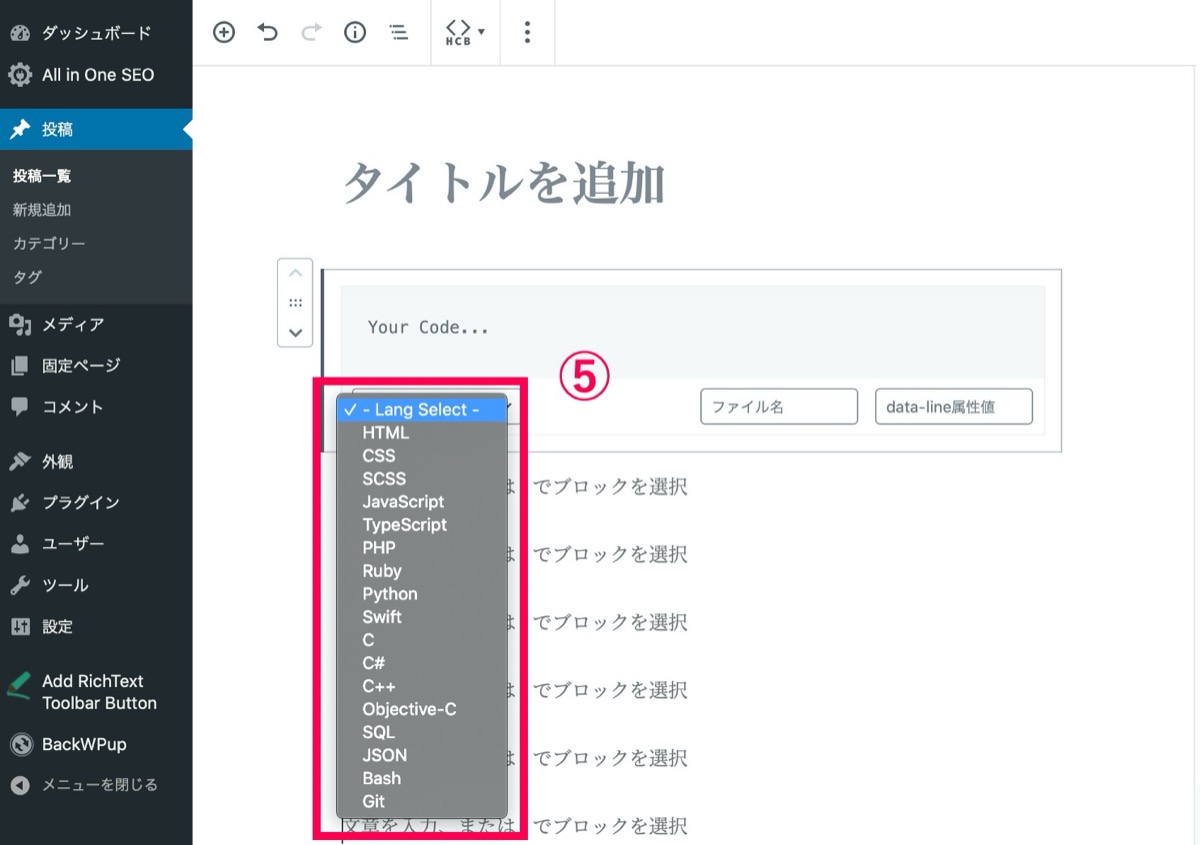This screenshot has height=845, width=1200.
Task: Click the タイトルを追加 title field
Action: coord(504,184)
